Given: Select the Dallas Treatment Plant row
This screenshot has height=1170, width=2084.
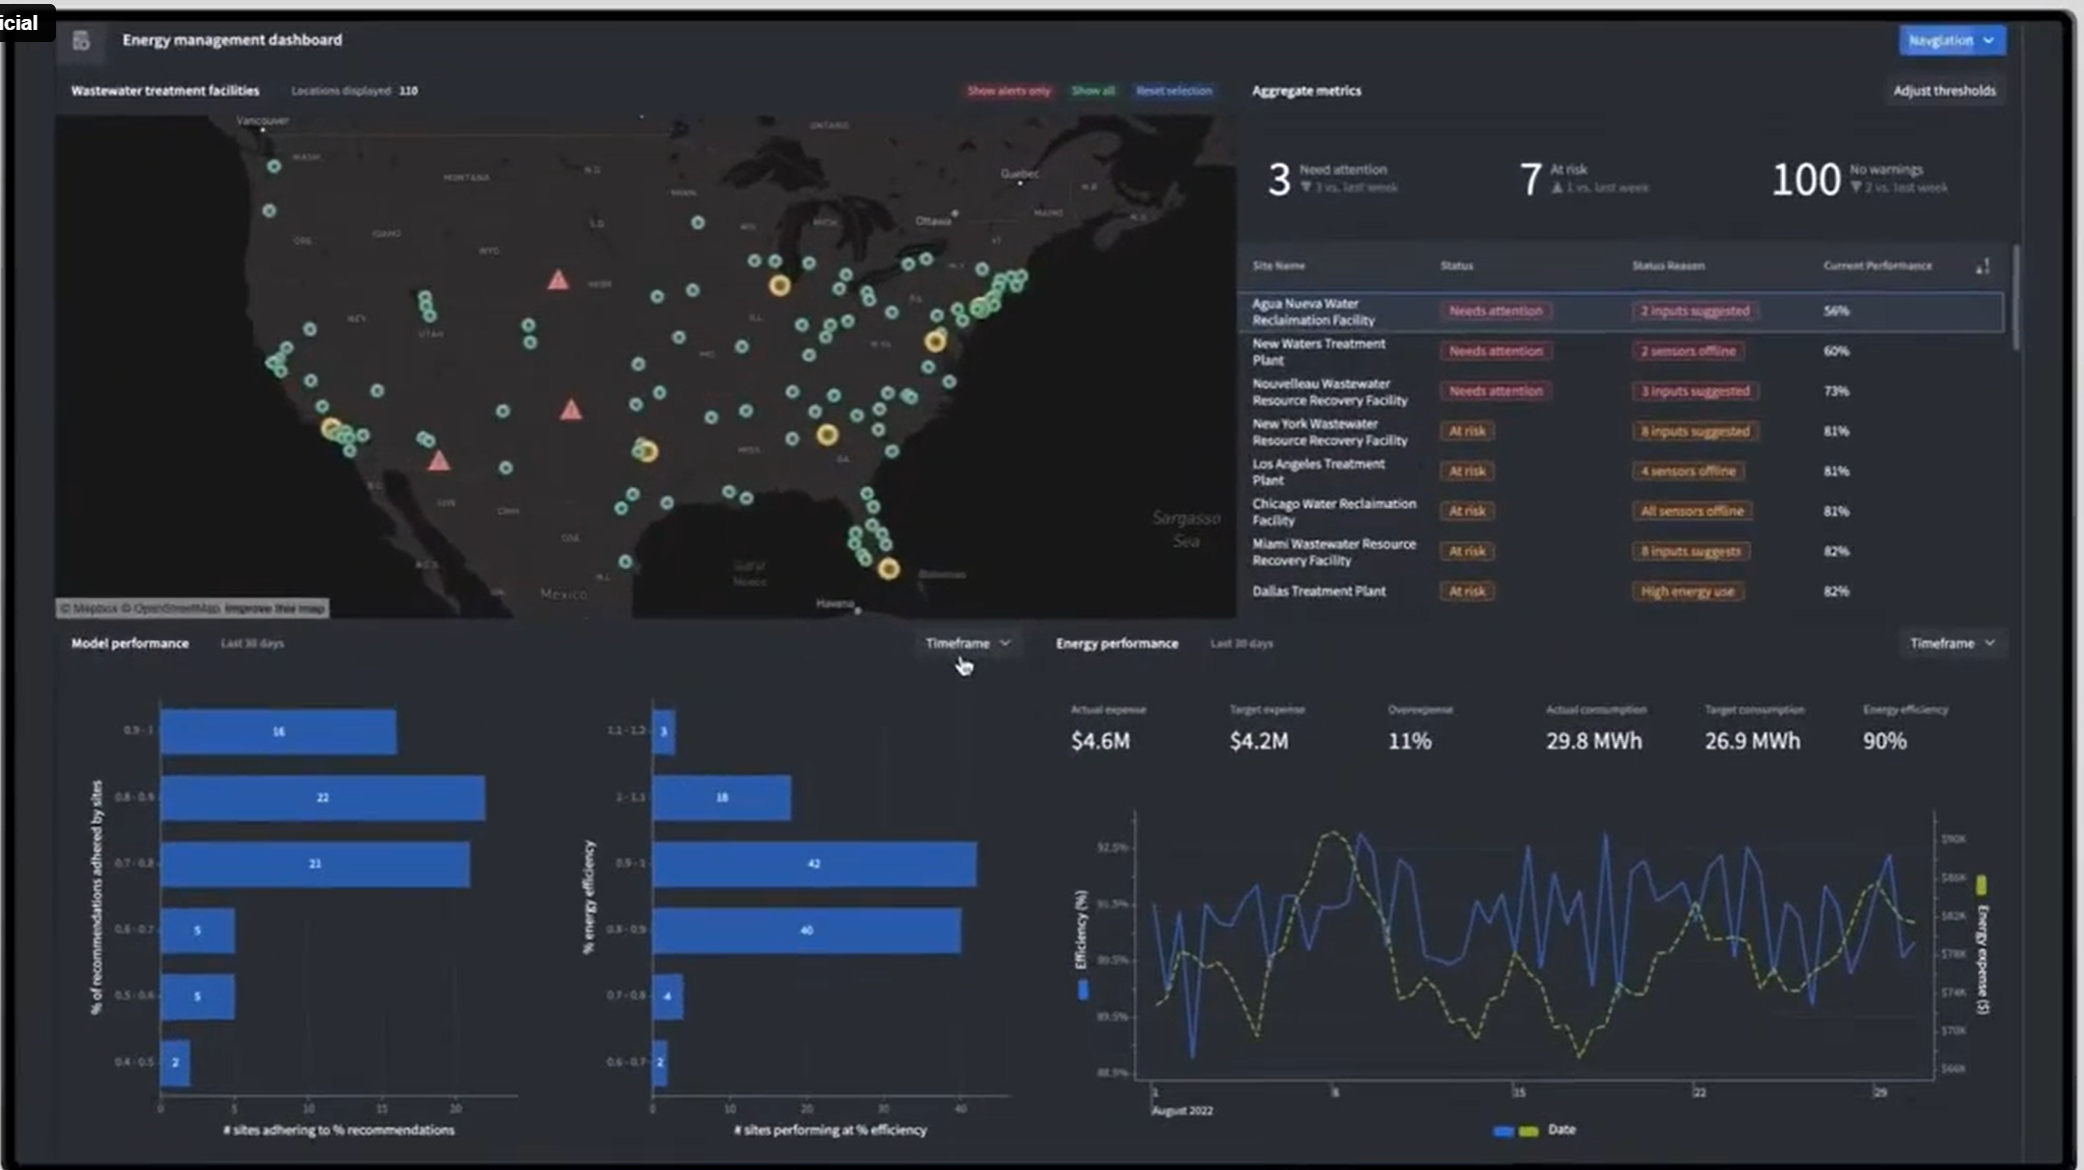Looking at the screenshot, I should pos(1621,591).
